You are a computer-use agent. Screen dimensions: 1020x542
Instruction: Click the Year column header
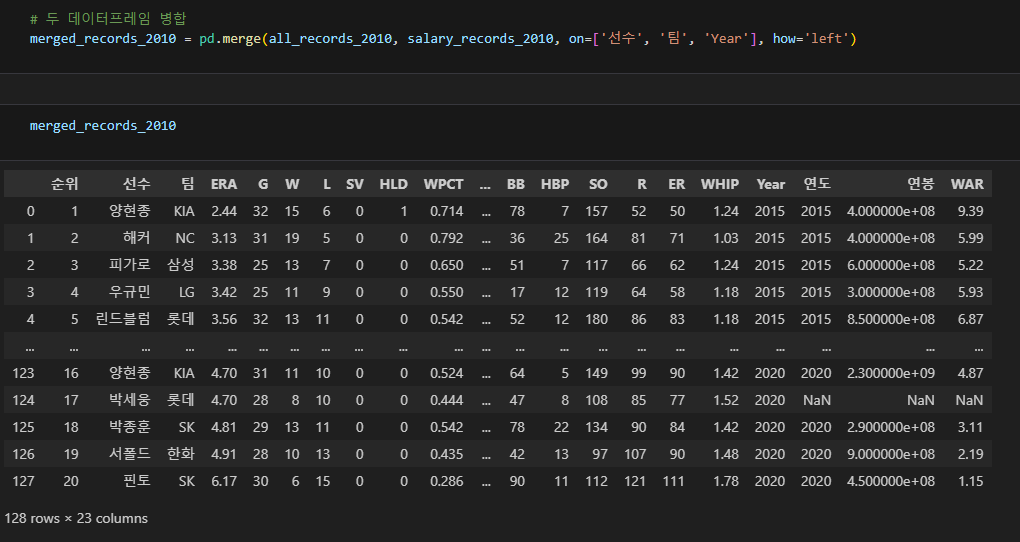click(771, 184)
